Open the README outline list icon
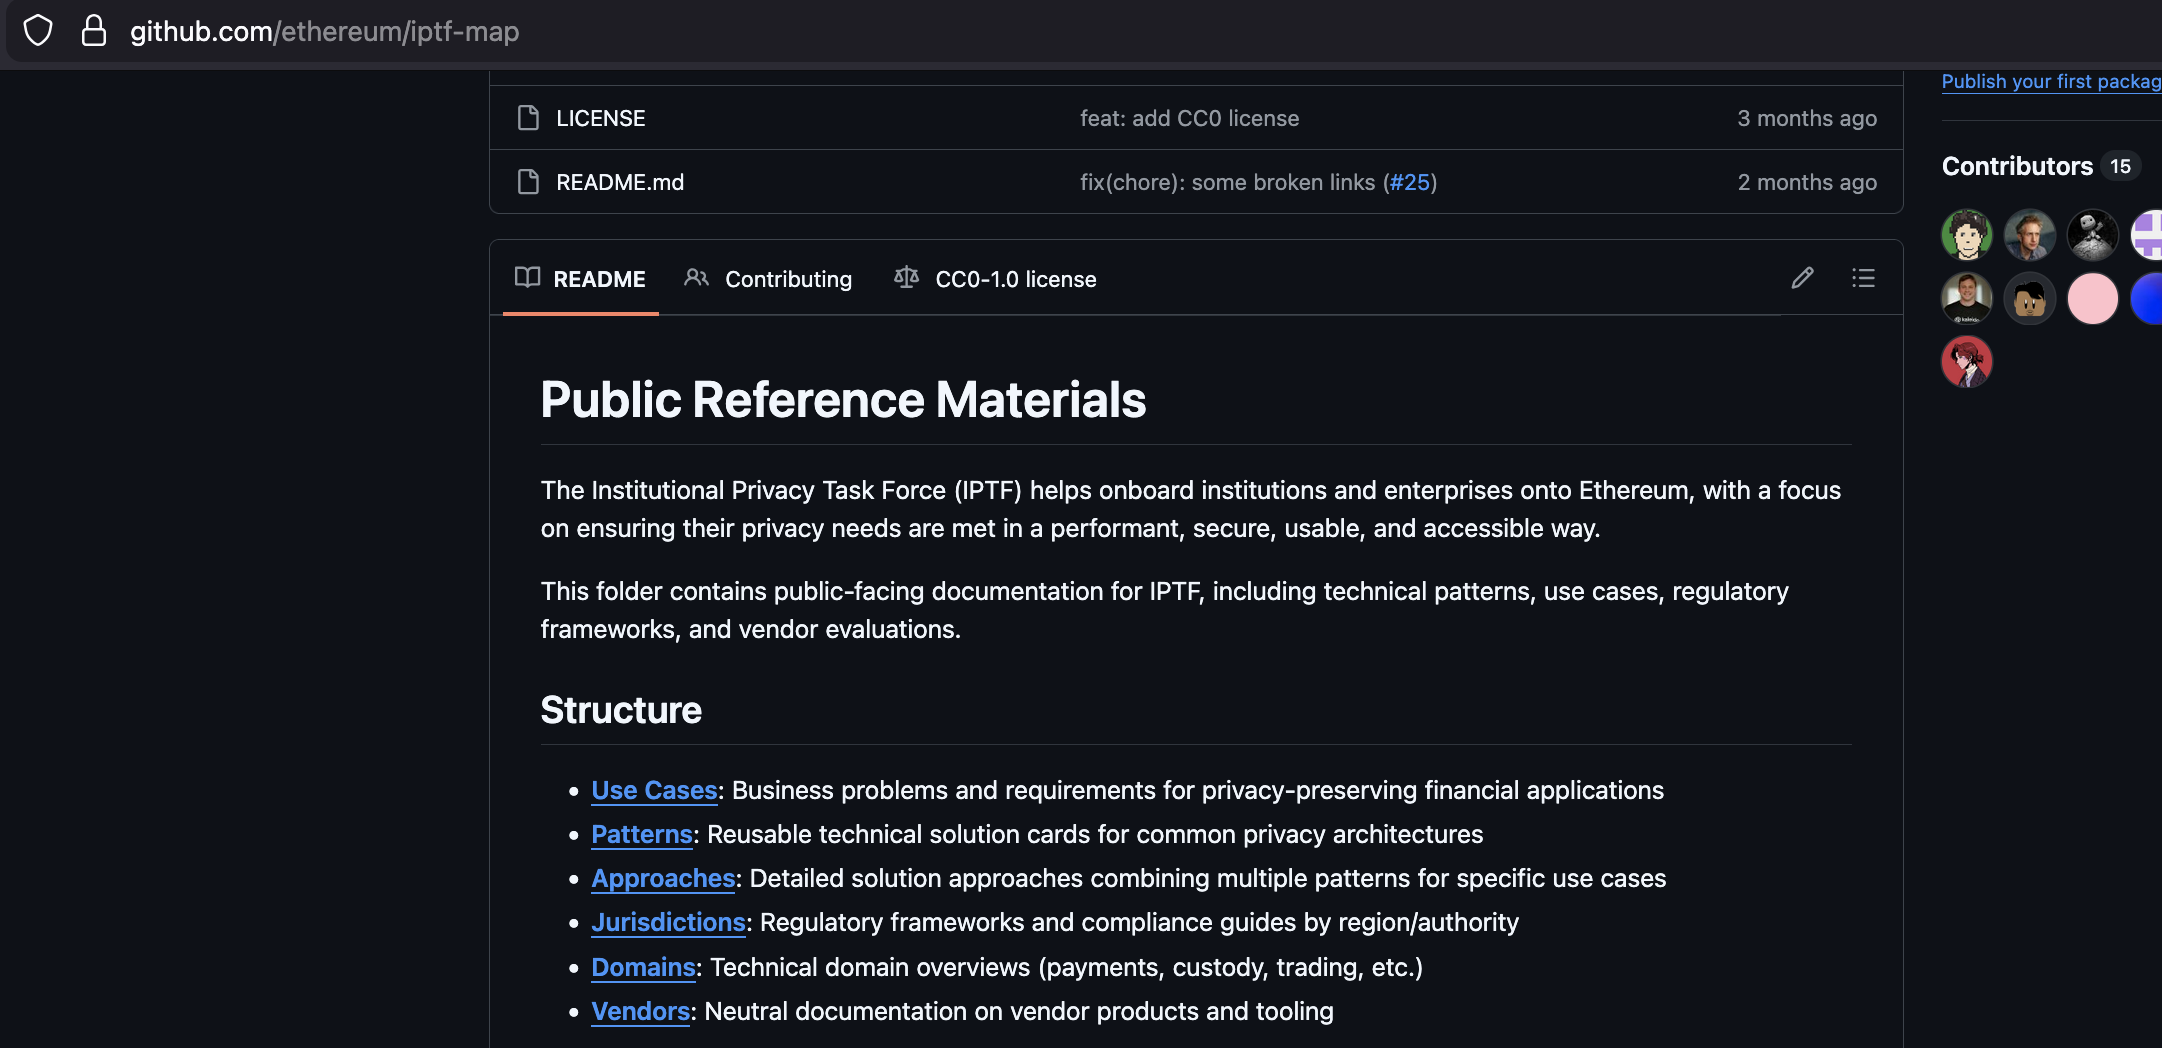 click(1864, 278)
